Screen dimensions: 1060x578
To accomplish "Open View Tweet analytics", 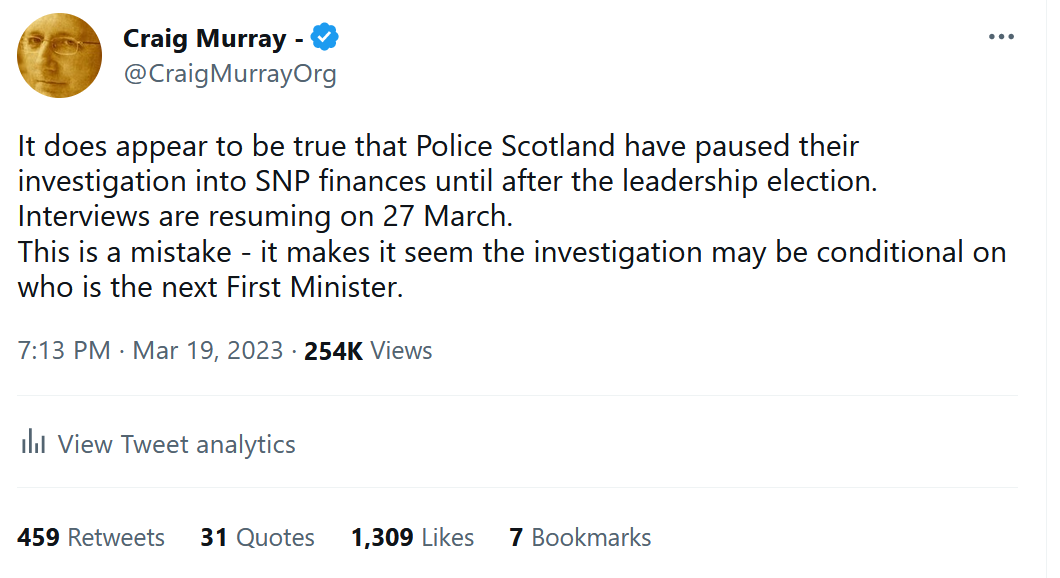I will (x=176, y=444).
